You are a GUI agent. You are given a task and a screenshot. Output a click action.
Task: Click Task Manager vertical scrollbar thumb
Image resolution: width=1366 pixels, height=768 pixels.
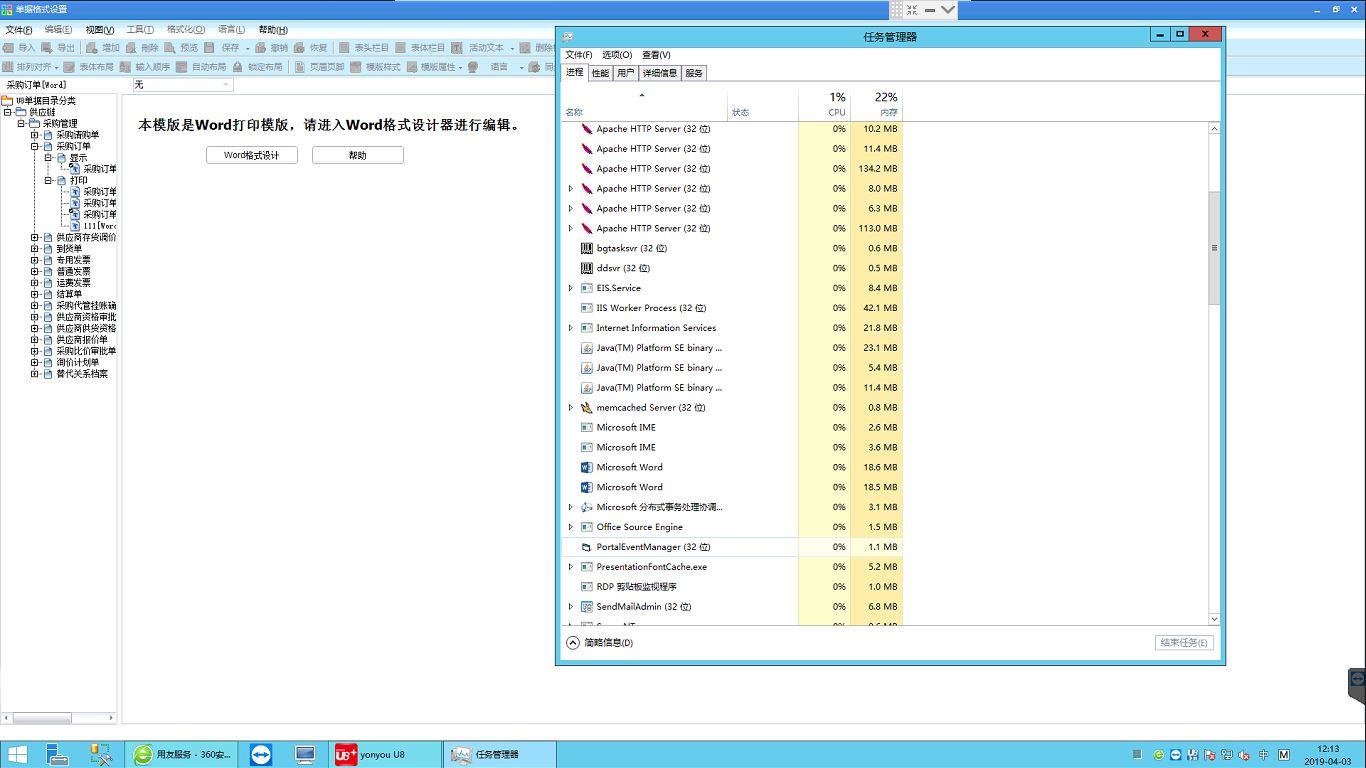[1215, 247]
